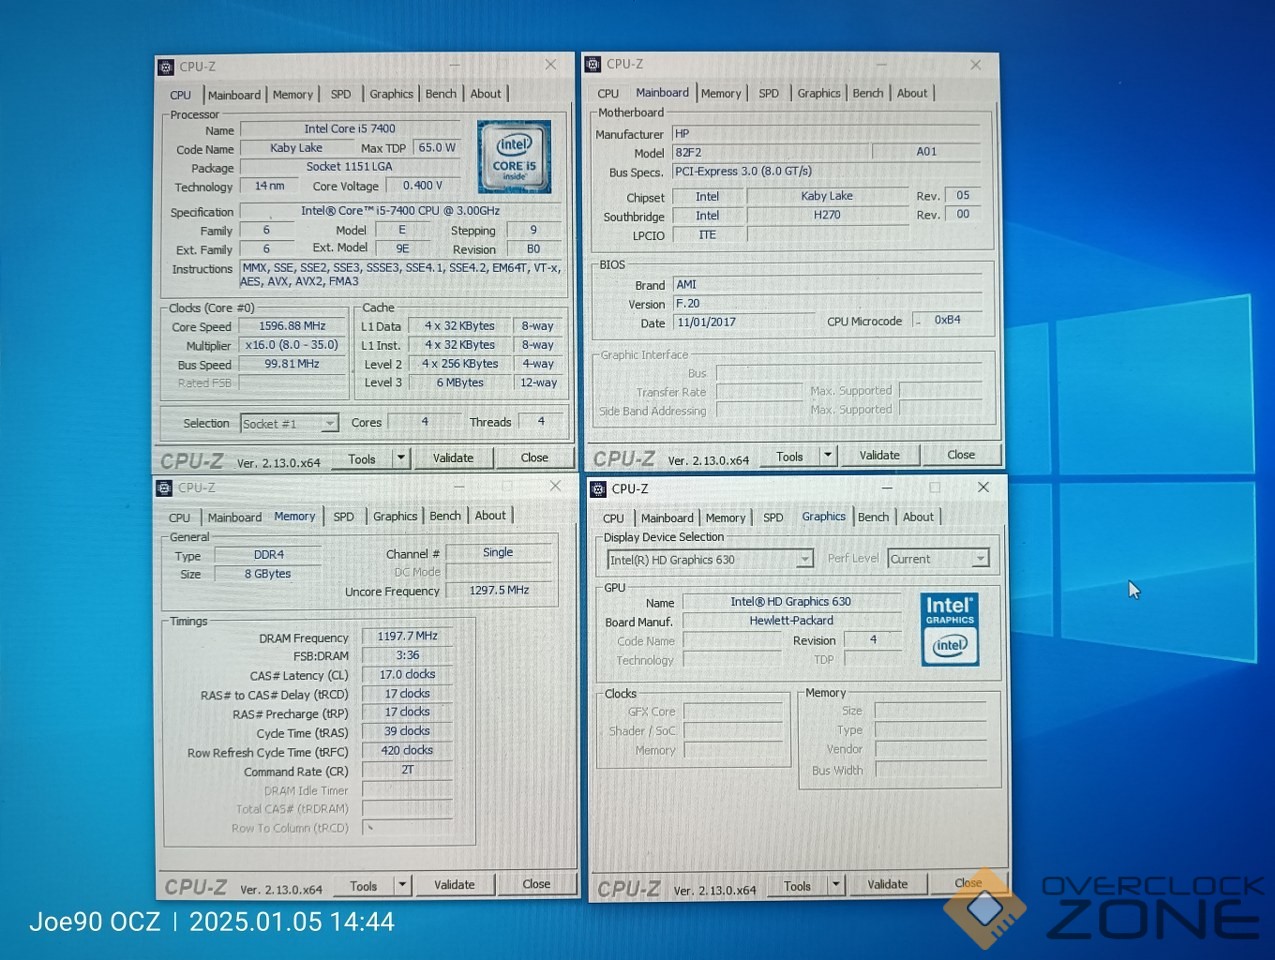This screenshot has width=1275, height=960.
Task: Open the Tools dropdown arrow in the Memory timings window
Action: click(402, 885)
